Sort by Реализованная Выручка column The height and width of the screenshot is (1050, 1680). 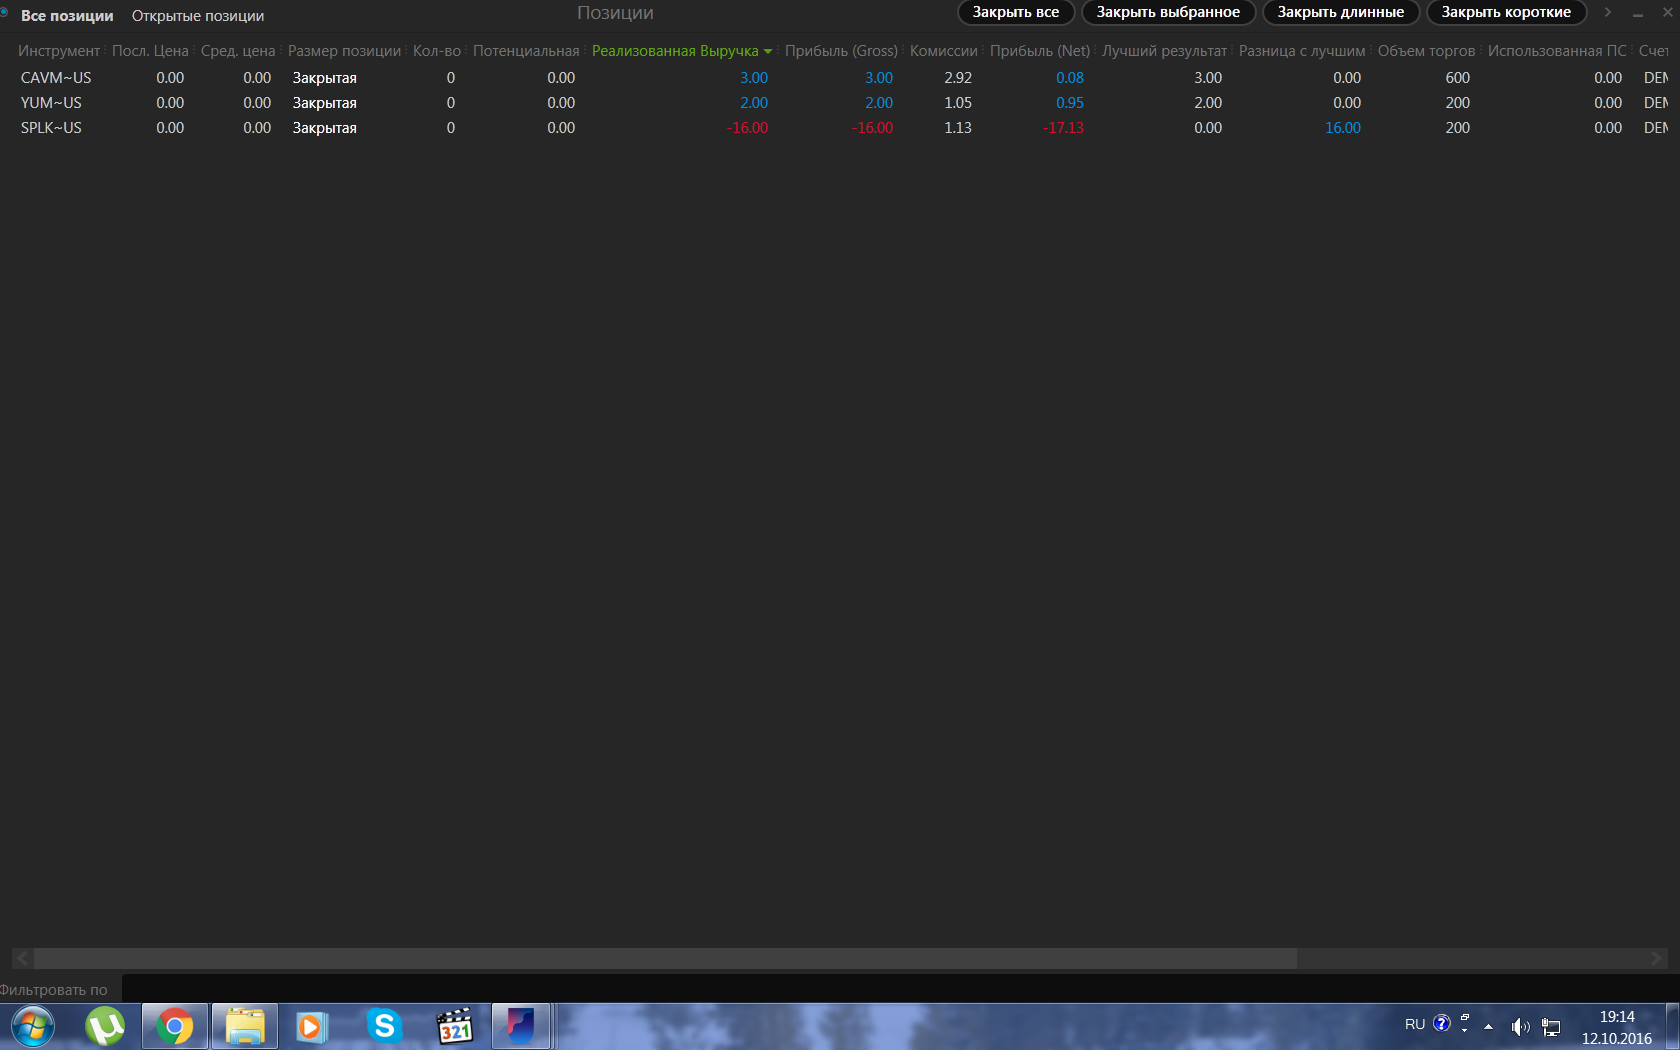click(675, 51)
